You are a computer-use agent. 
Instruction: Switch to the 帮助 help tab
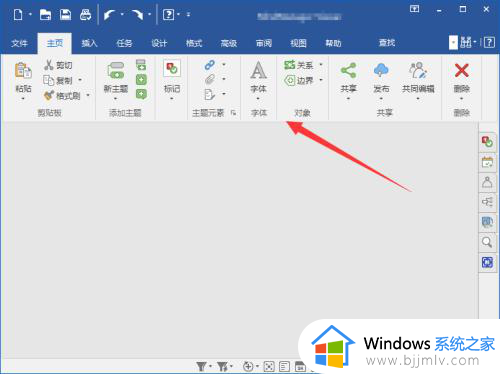click(x=333, y=43)
